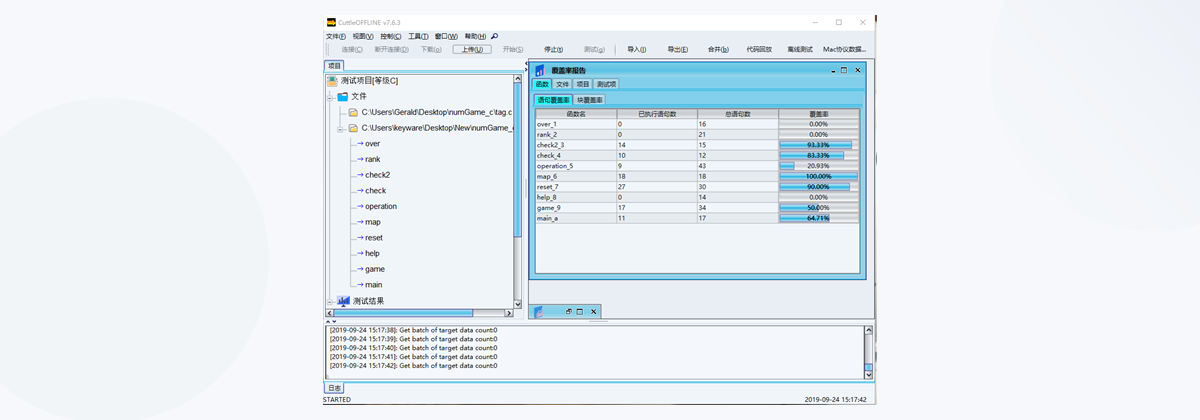Click the 日志 tab at bottom

pos(334,388)
